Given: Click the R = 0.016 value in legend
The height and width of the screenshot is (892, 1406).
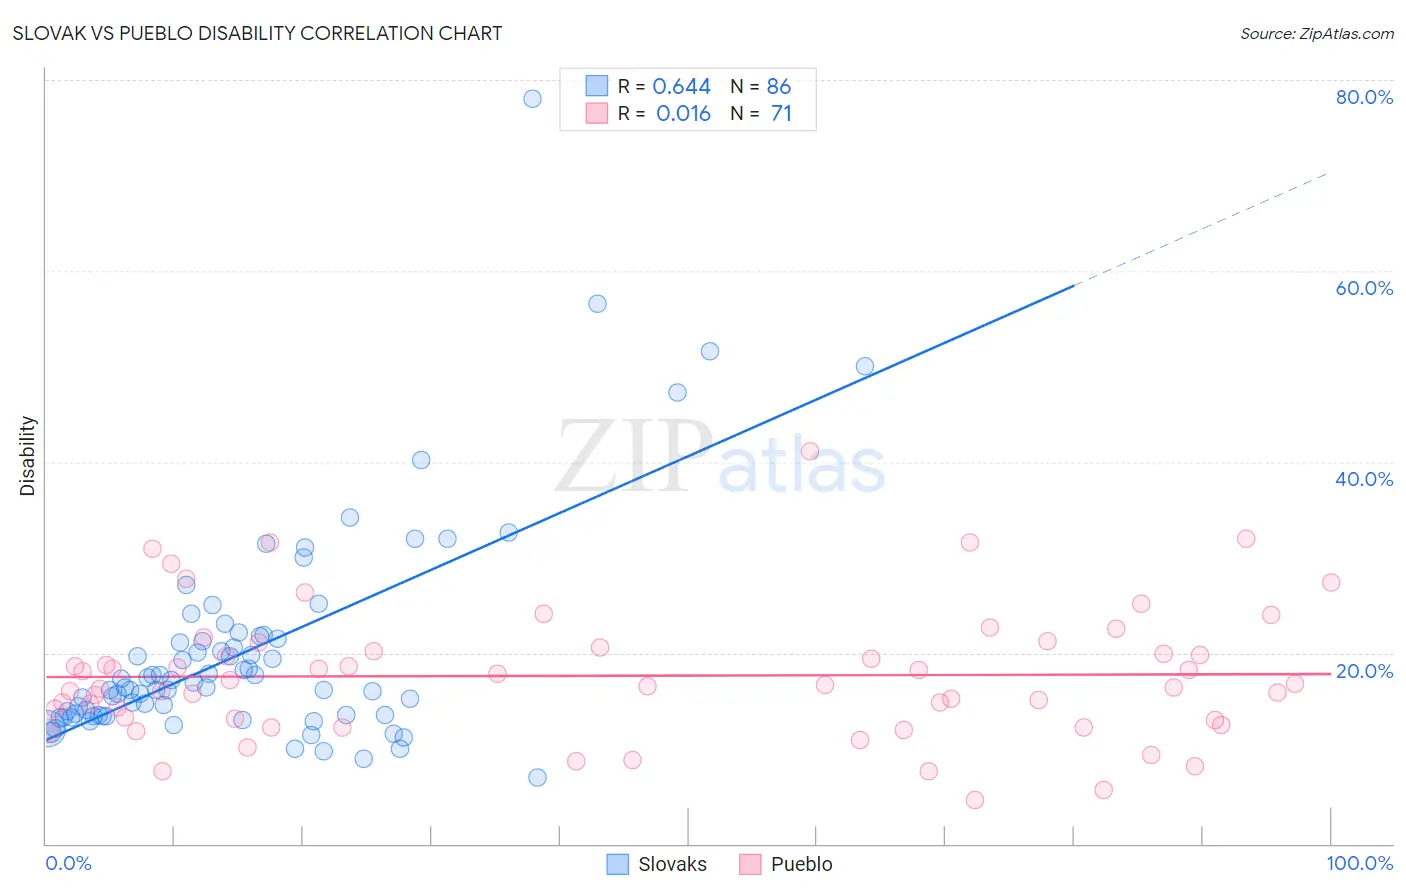Looking at the screenshot, I should click(x=664, y=113).
